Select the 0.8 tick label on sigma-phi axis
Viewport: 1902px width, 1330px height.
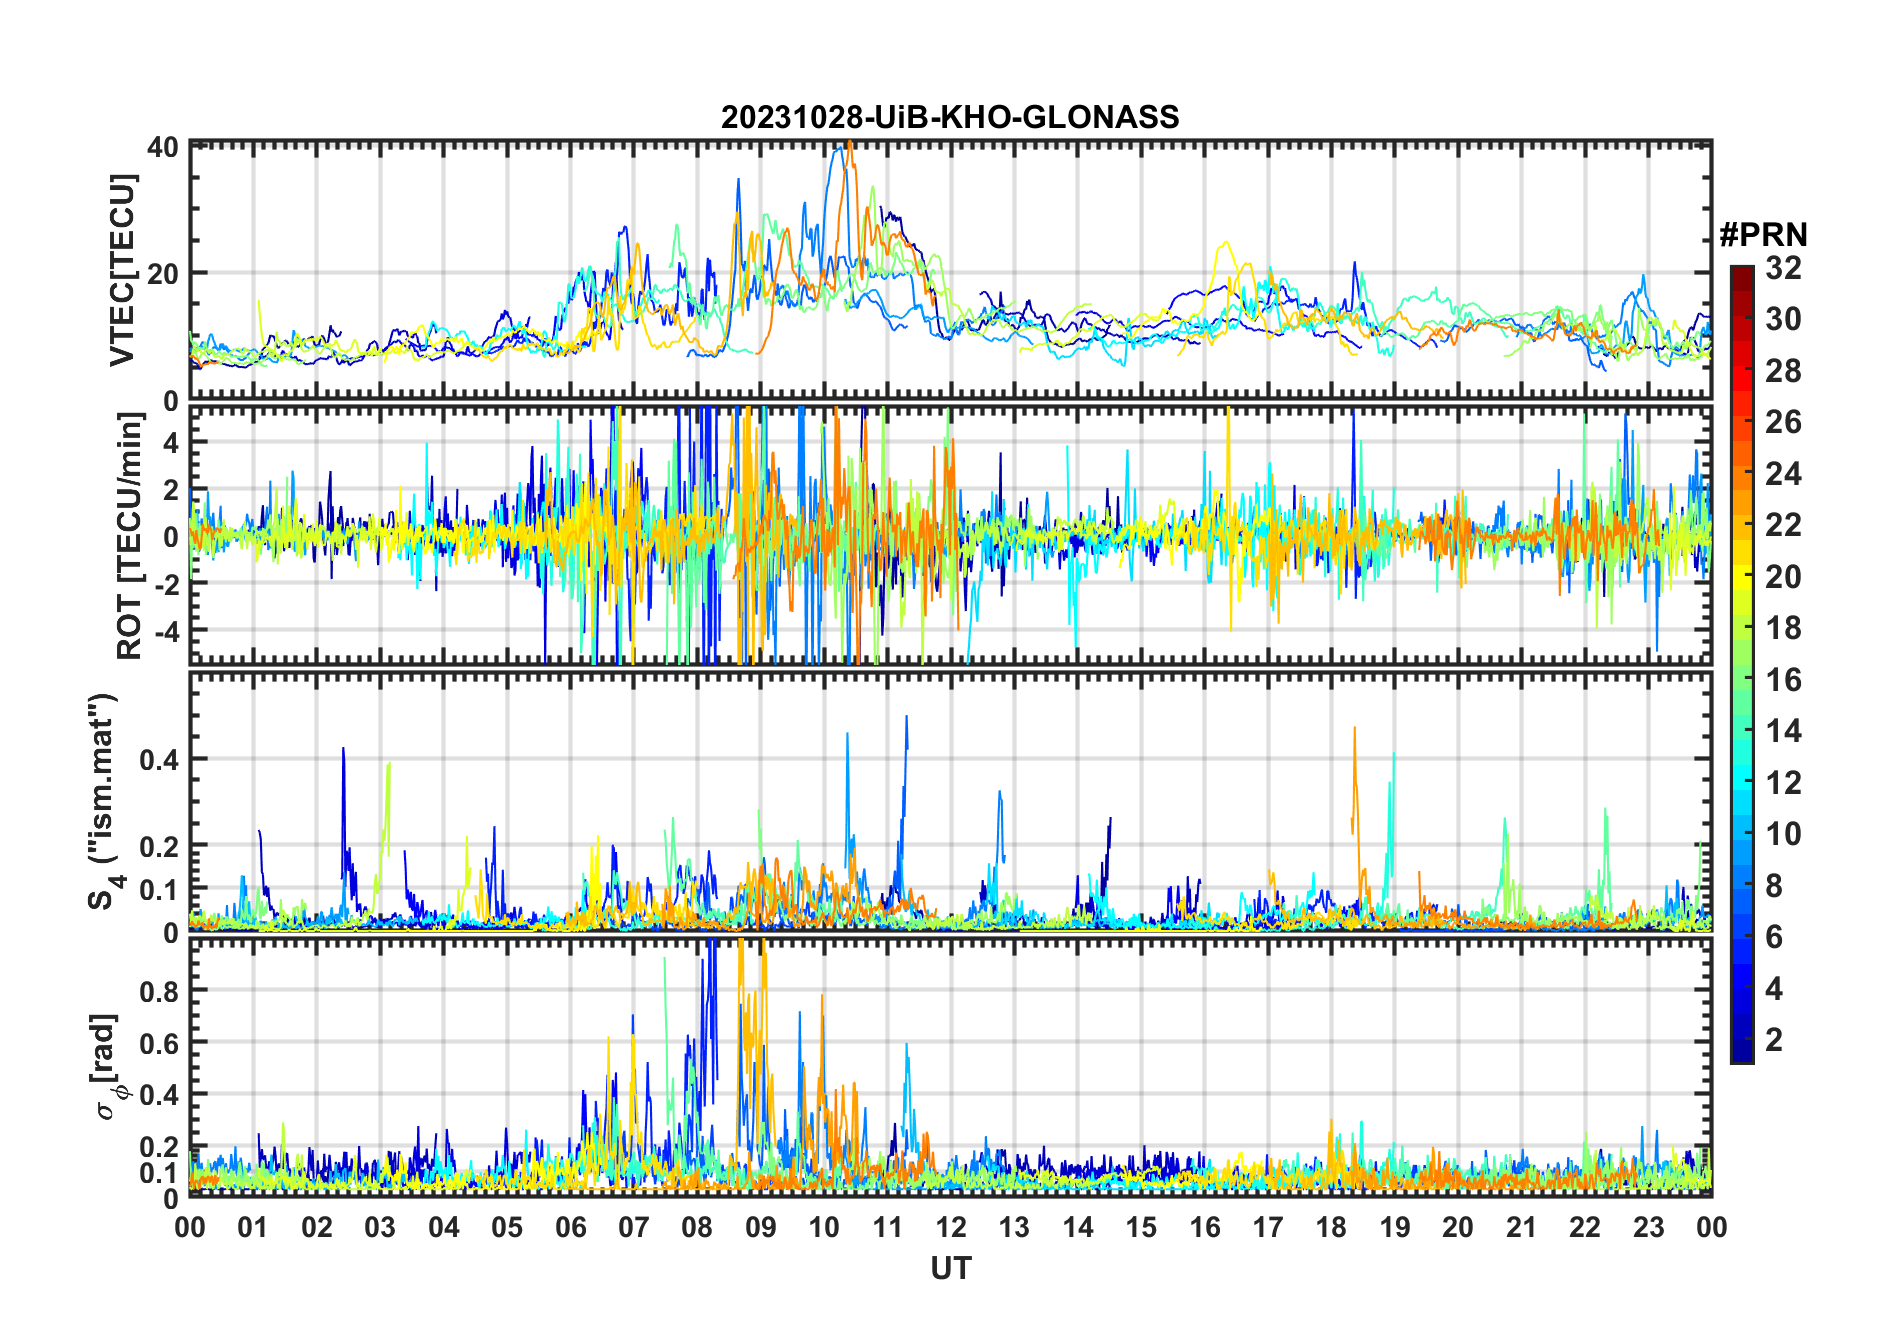click(x=160, y=991)
